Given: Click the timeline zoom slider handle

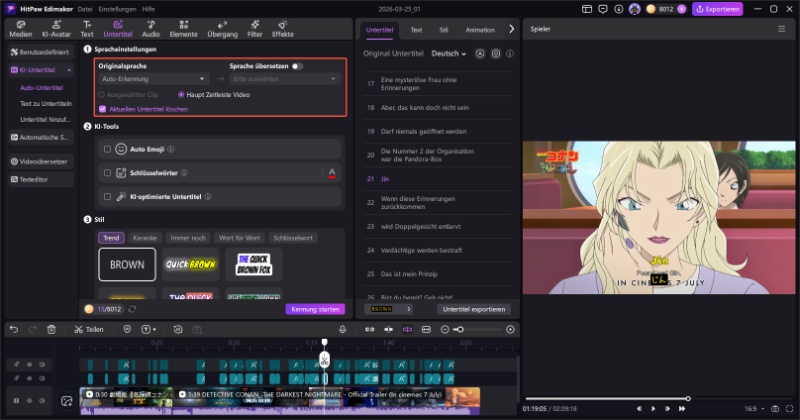Looking at the screenshot, I should pos(459,330).
